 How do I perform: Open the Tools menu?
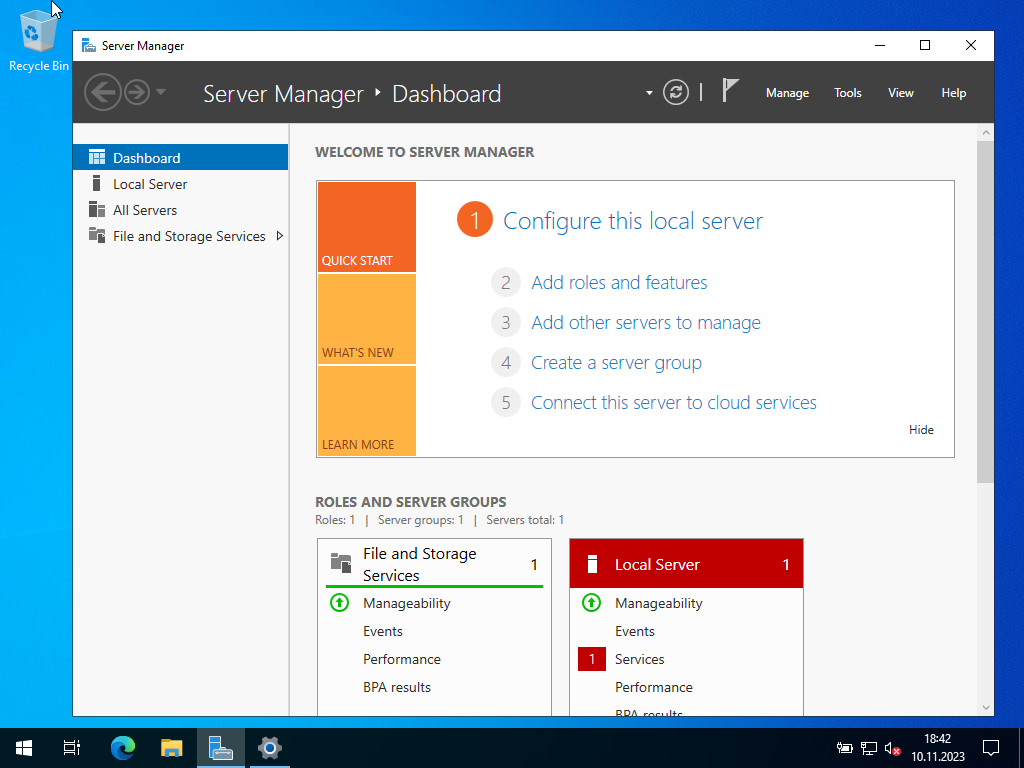coord(848,93)
